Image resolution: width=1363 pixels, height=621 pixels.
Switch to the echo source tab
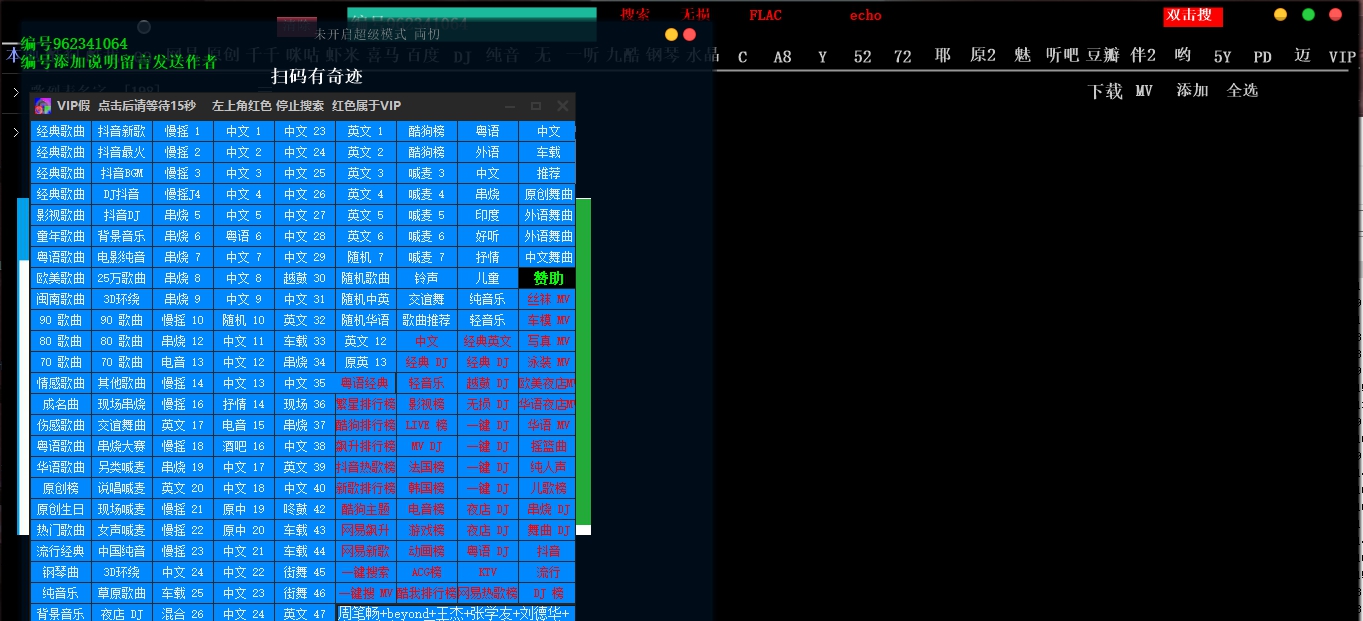pos(865,15)
